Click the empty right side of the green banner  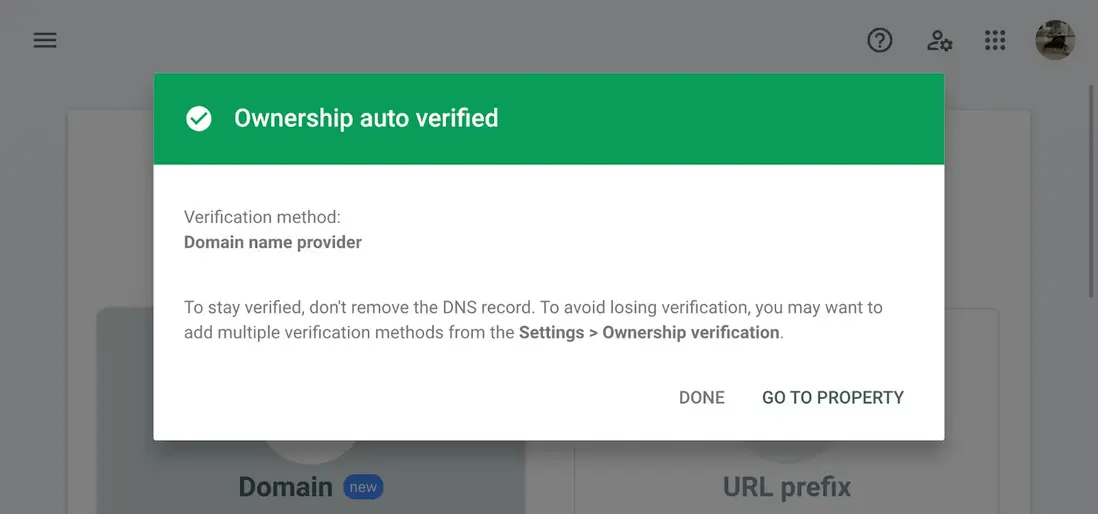pos(760,119)
